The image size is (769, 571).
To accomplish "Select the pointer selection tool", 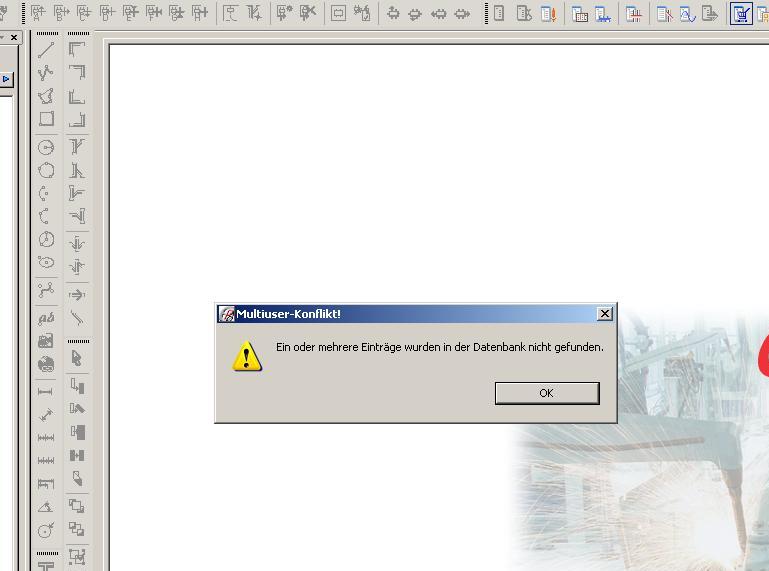I will 77,359.
